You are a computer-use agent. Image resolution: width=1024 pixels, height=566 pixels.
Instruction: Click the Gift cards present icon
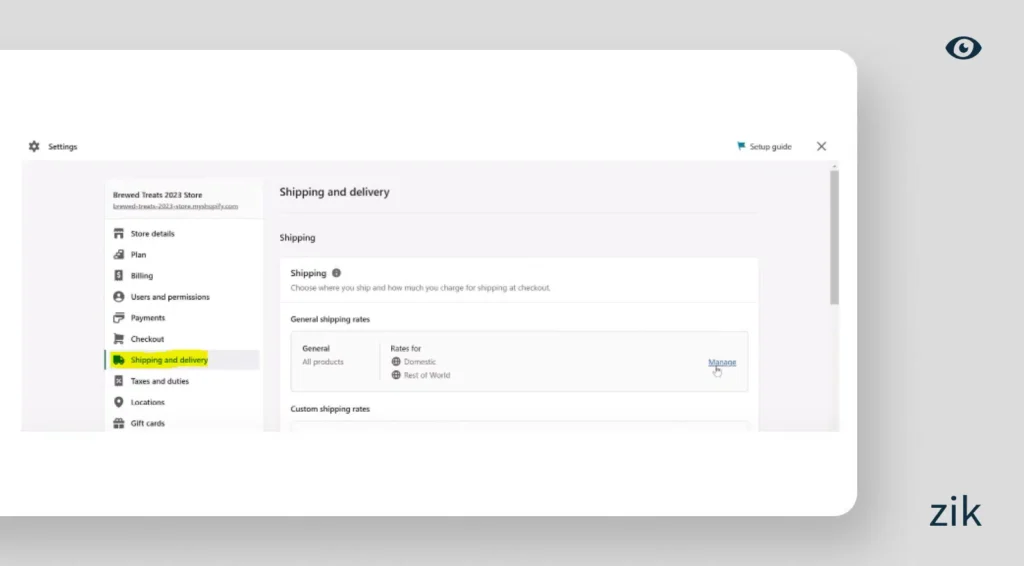(x=119, y=423)
